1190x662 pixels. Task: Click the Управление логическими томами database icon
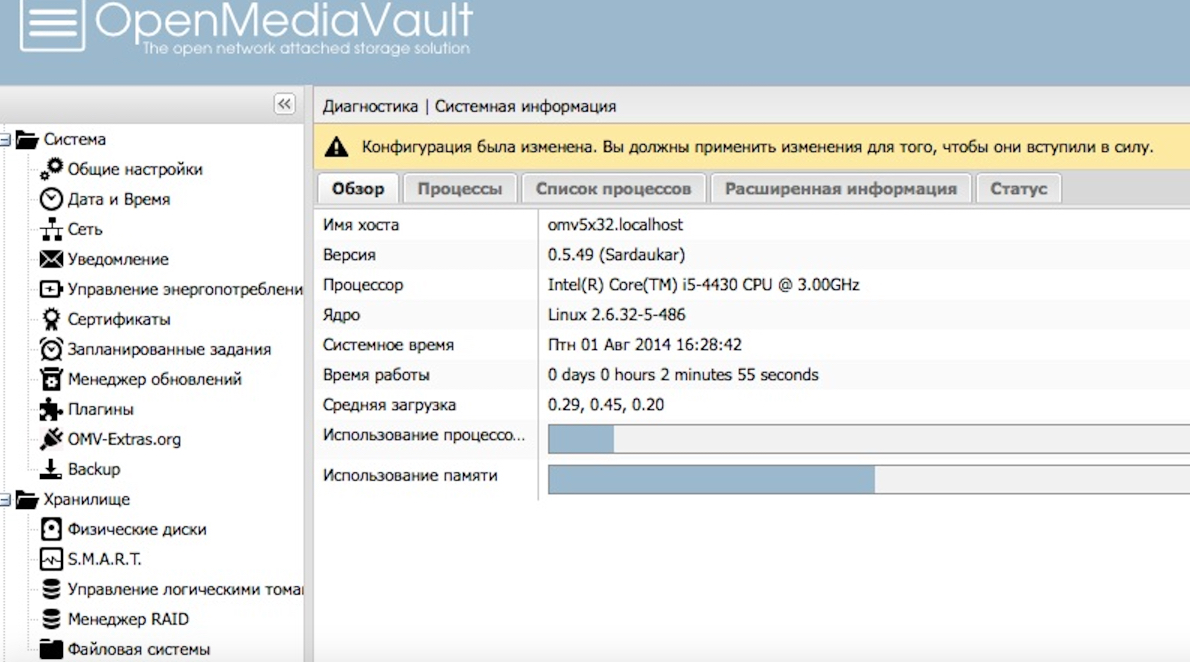click(x=51, y=589)
